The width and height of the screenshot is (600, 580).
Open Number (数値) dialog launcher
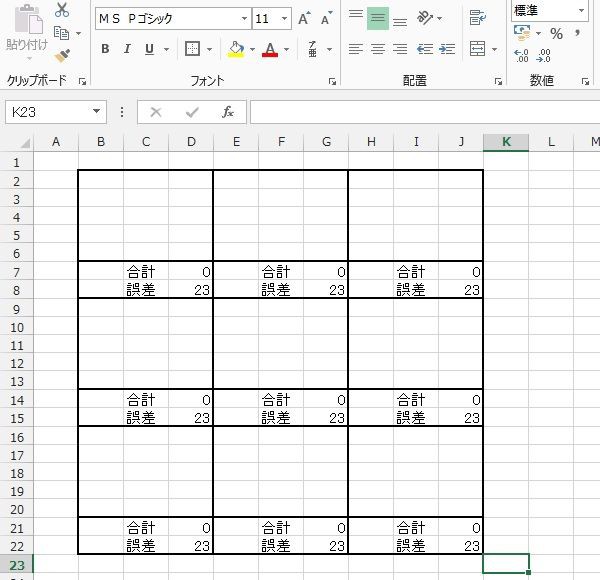585,81
